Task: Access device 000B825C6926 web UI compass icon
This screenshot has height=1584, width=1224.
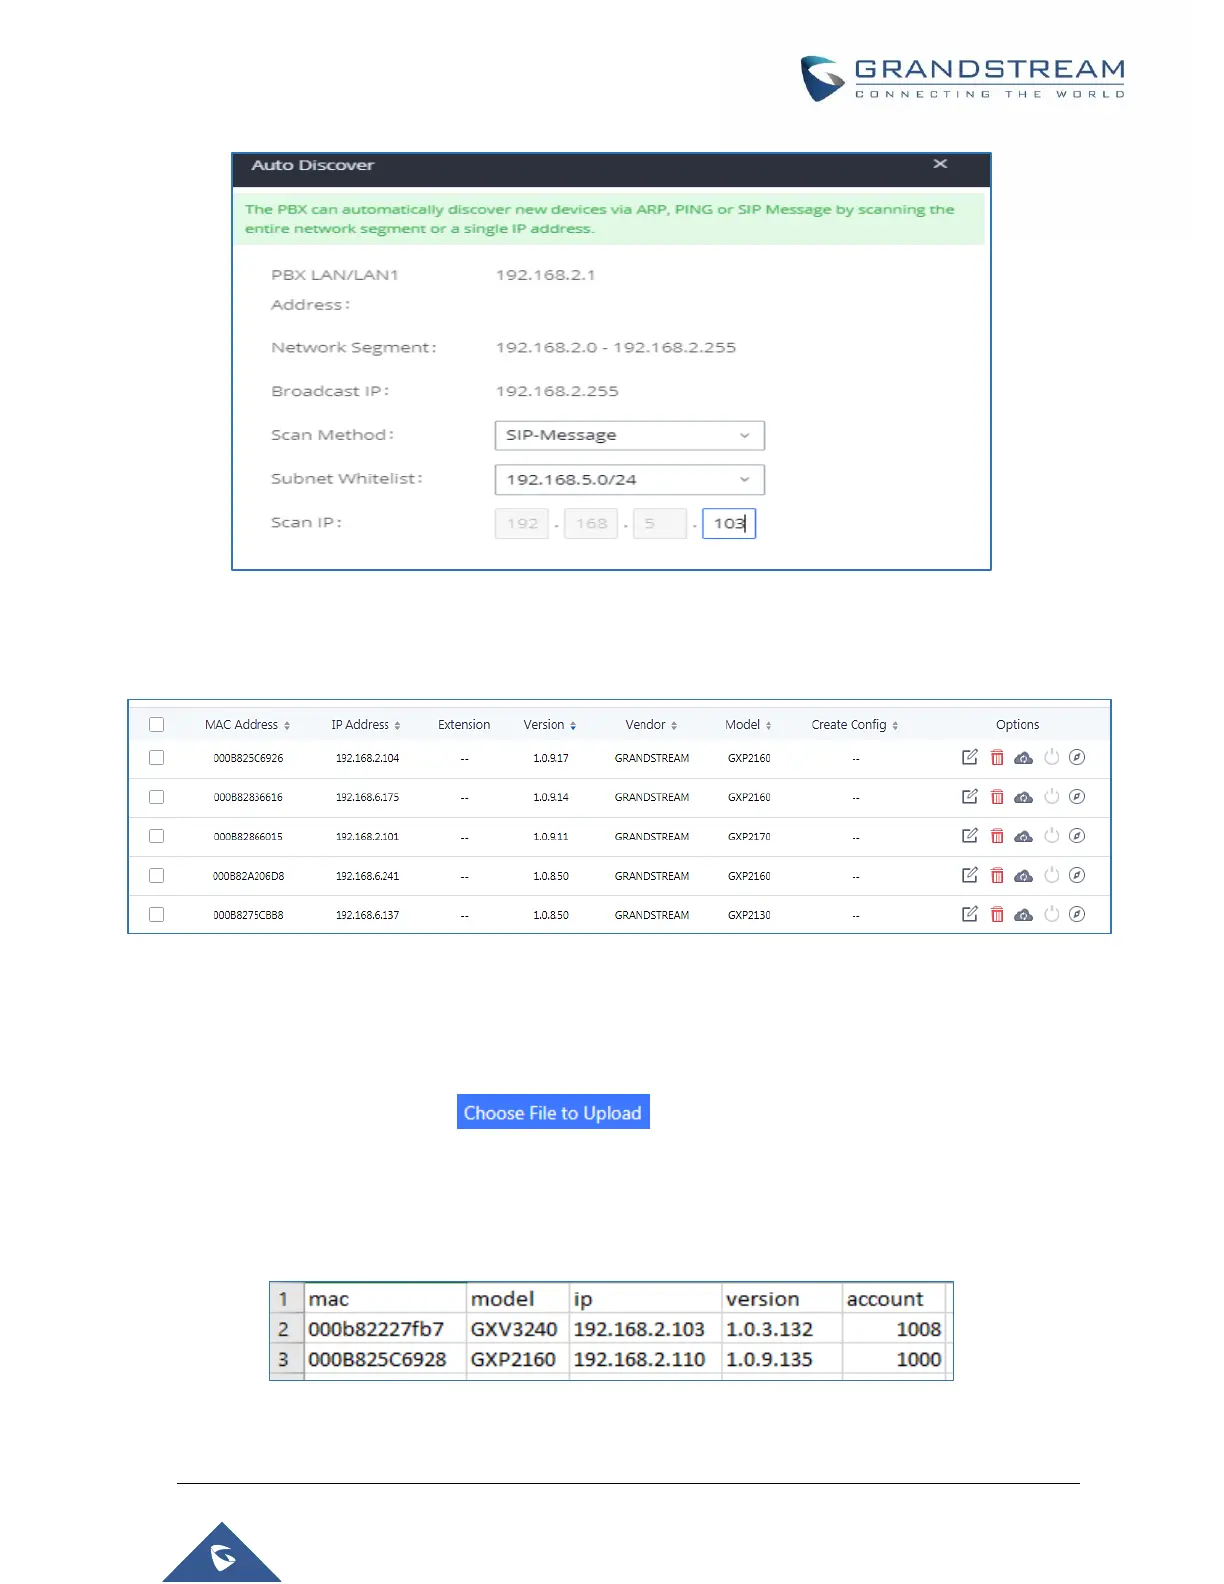Action: (1077, 757)
